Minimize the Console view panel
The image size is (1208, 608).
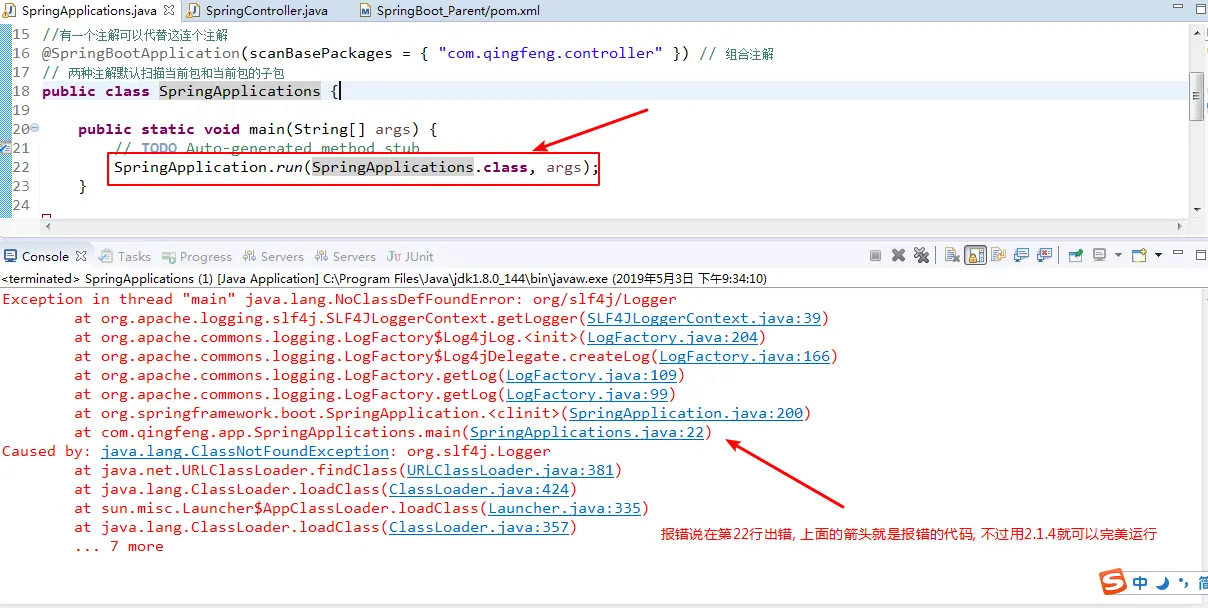(1178, 252)
